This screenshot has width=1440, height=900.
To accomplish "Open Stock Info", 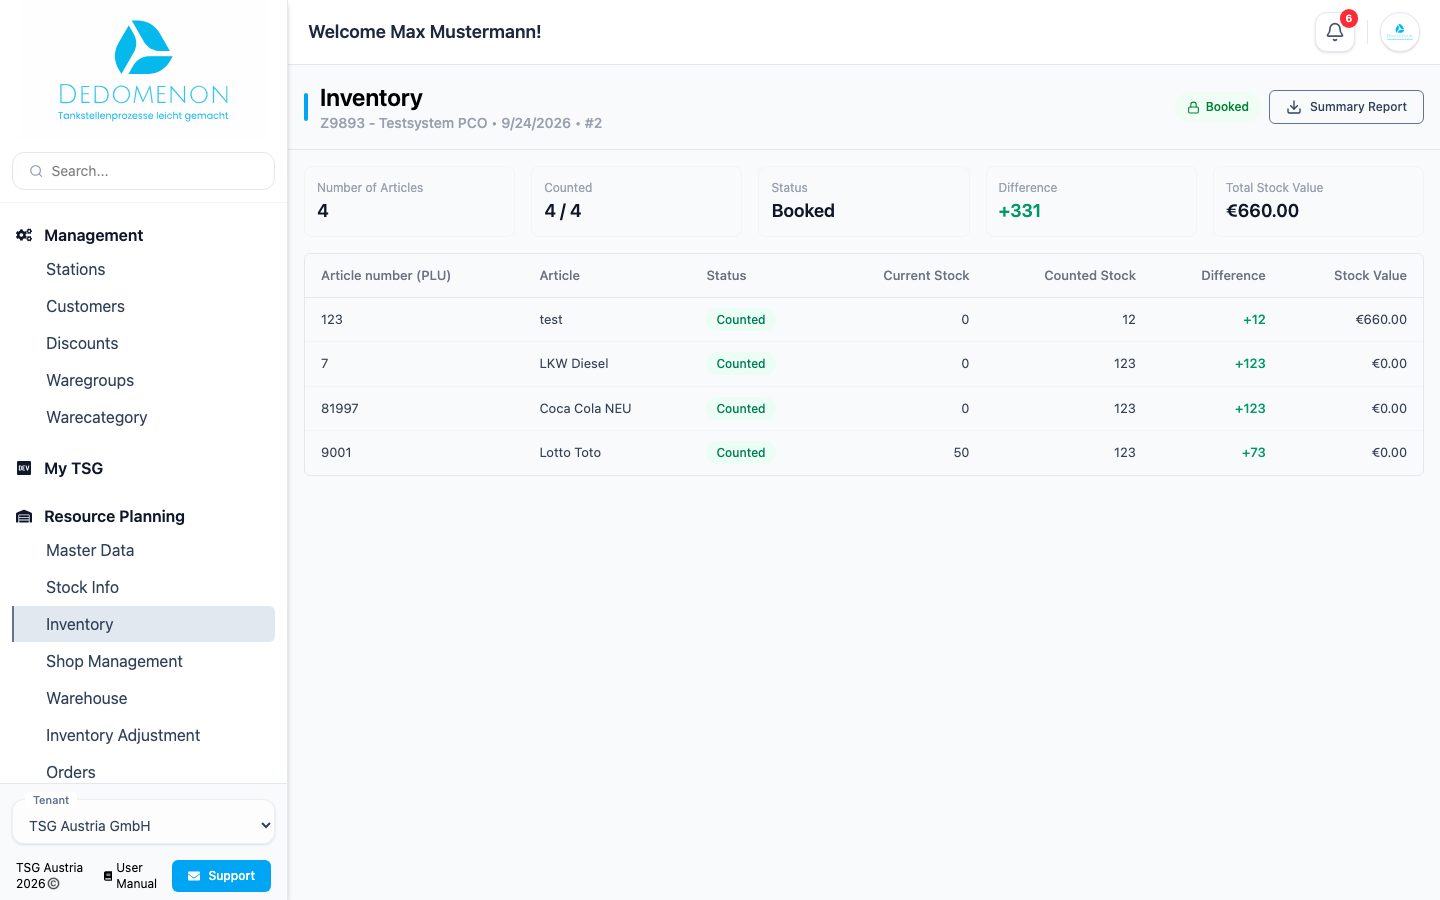I will click(x=82, y=587).
